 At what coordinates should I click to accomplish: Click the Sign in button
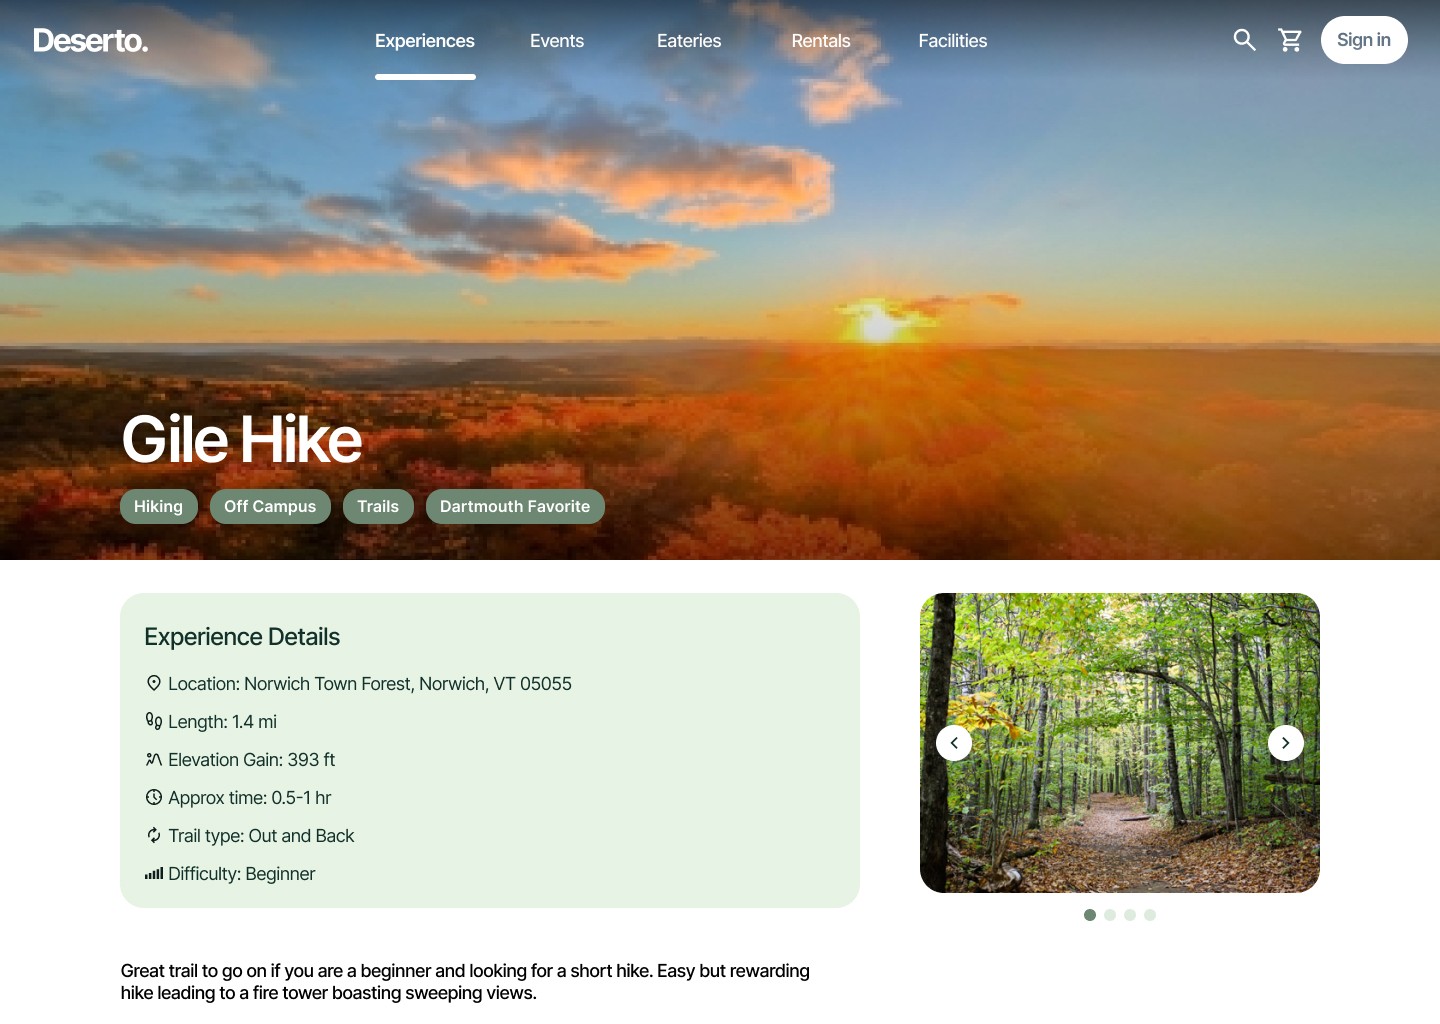click(1364, 40)
